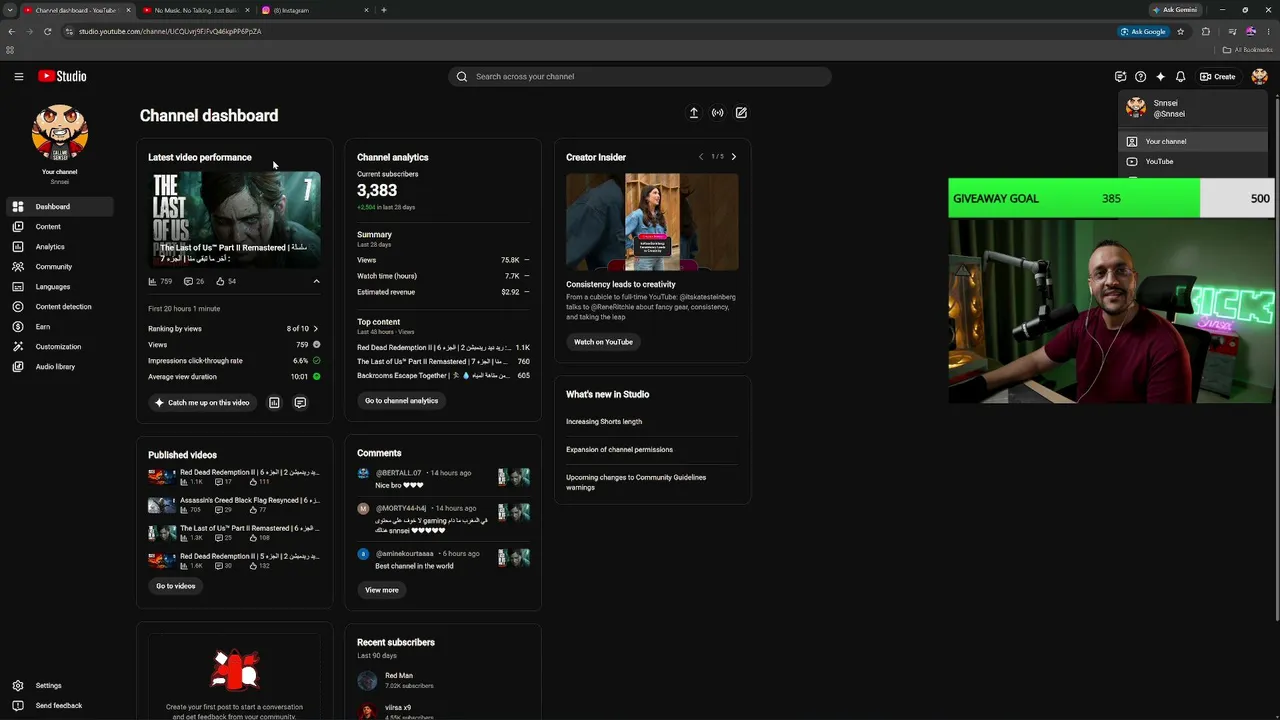Open the Creator Insider video thumbnail
This screenshot has width=1280, height=720.
click(652, 222)
